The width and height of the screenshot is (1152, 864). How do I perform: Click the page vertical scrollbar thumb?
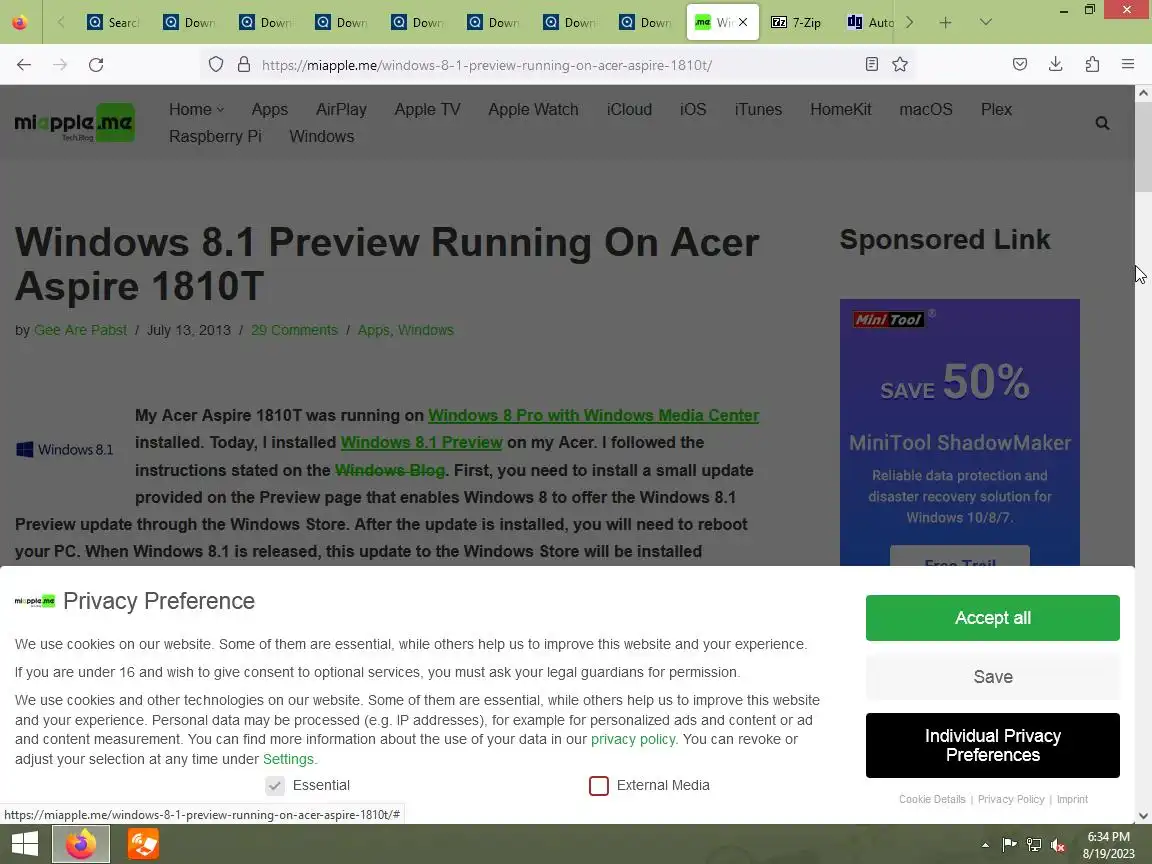click(1143, 147)
